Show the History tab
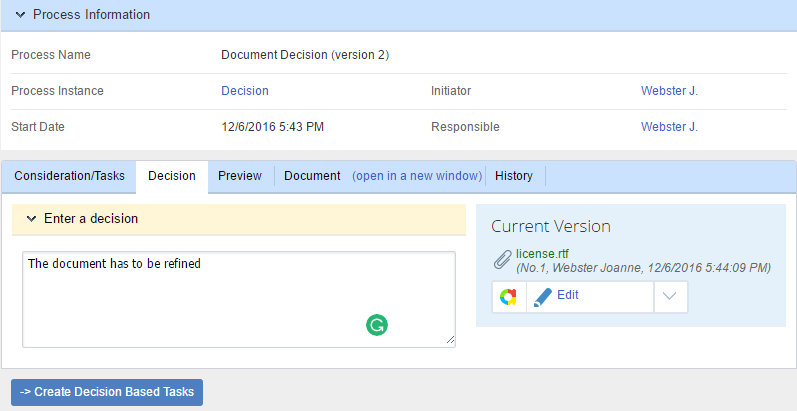Screen dimensions: 797x411 (514, 176)
